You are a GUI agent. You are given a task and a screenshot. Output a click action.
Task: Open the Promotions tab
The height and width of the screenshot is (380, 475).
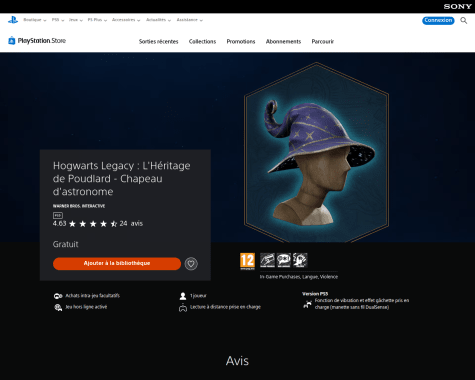coord(241,42)
